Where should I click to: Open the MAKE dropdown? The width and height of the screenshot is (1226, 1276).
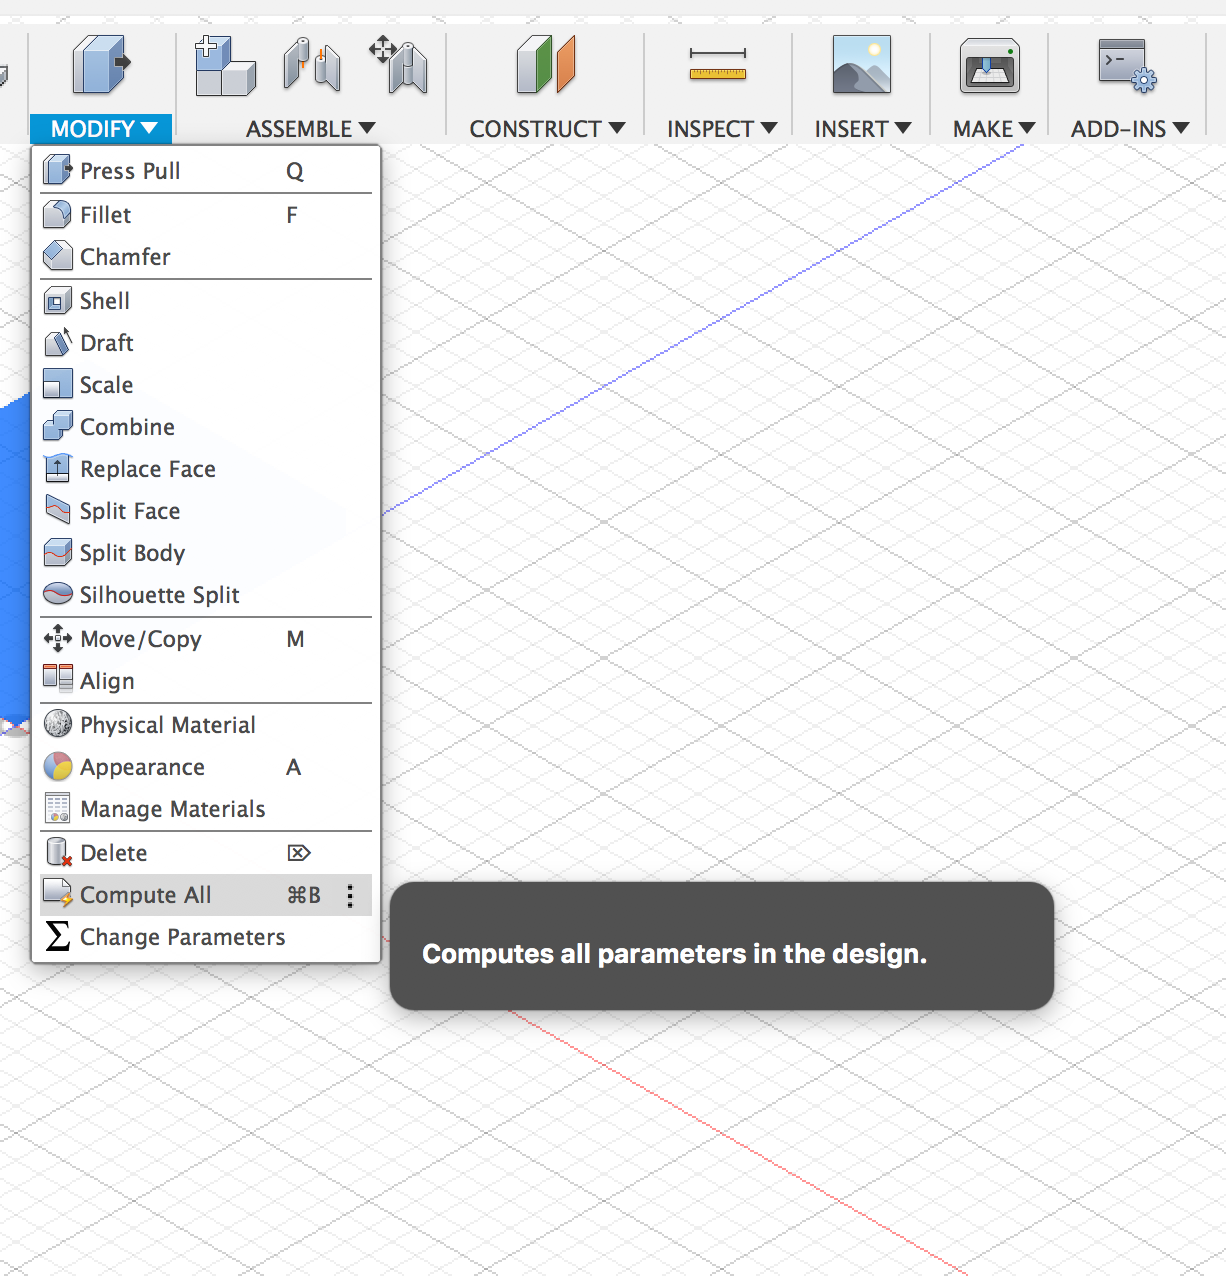pos(993,129)
